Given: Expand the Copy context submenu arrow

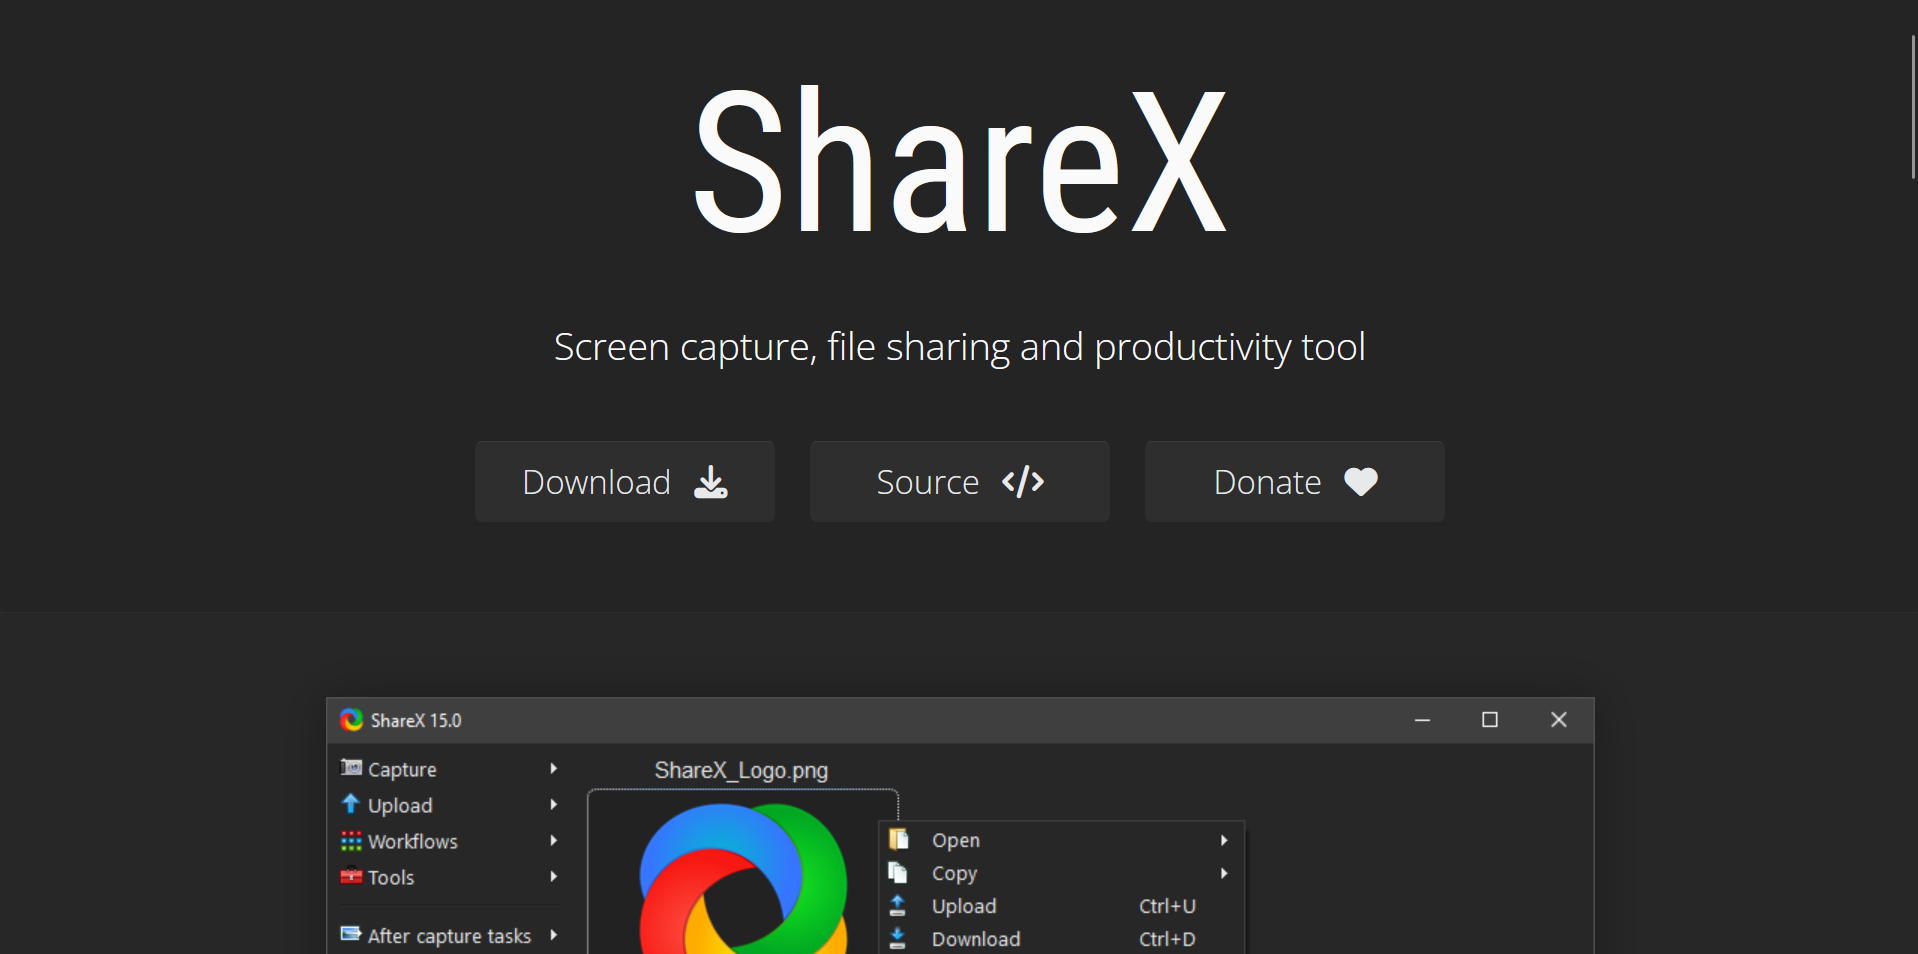Looking at the screenshot, I should pos(1223,873).
